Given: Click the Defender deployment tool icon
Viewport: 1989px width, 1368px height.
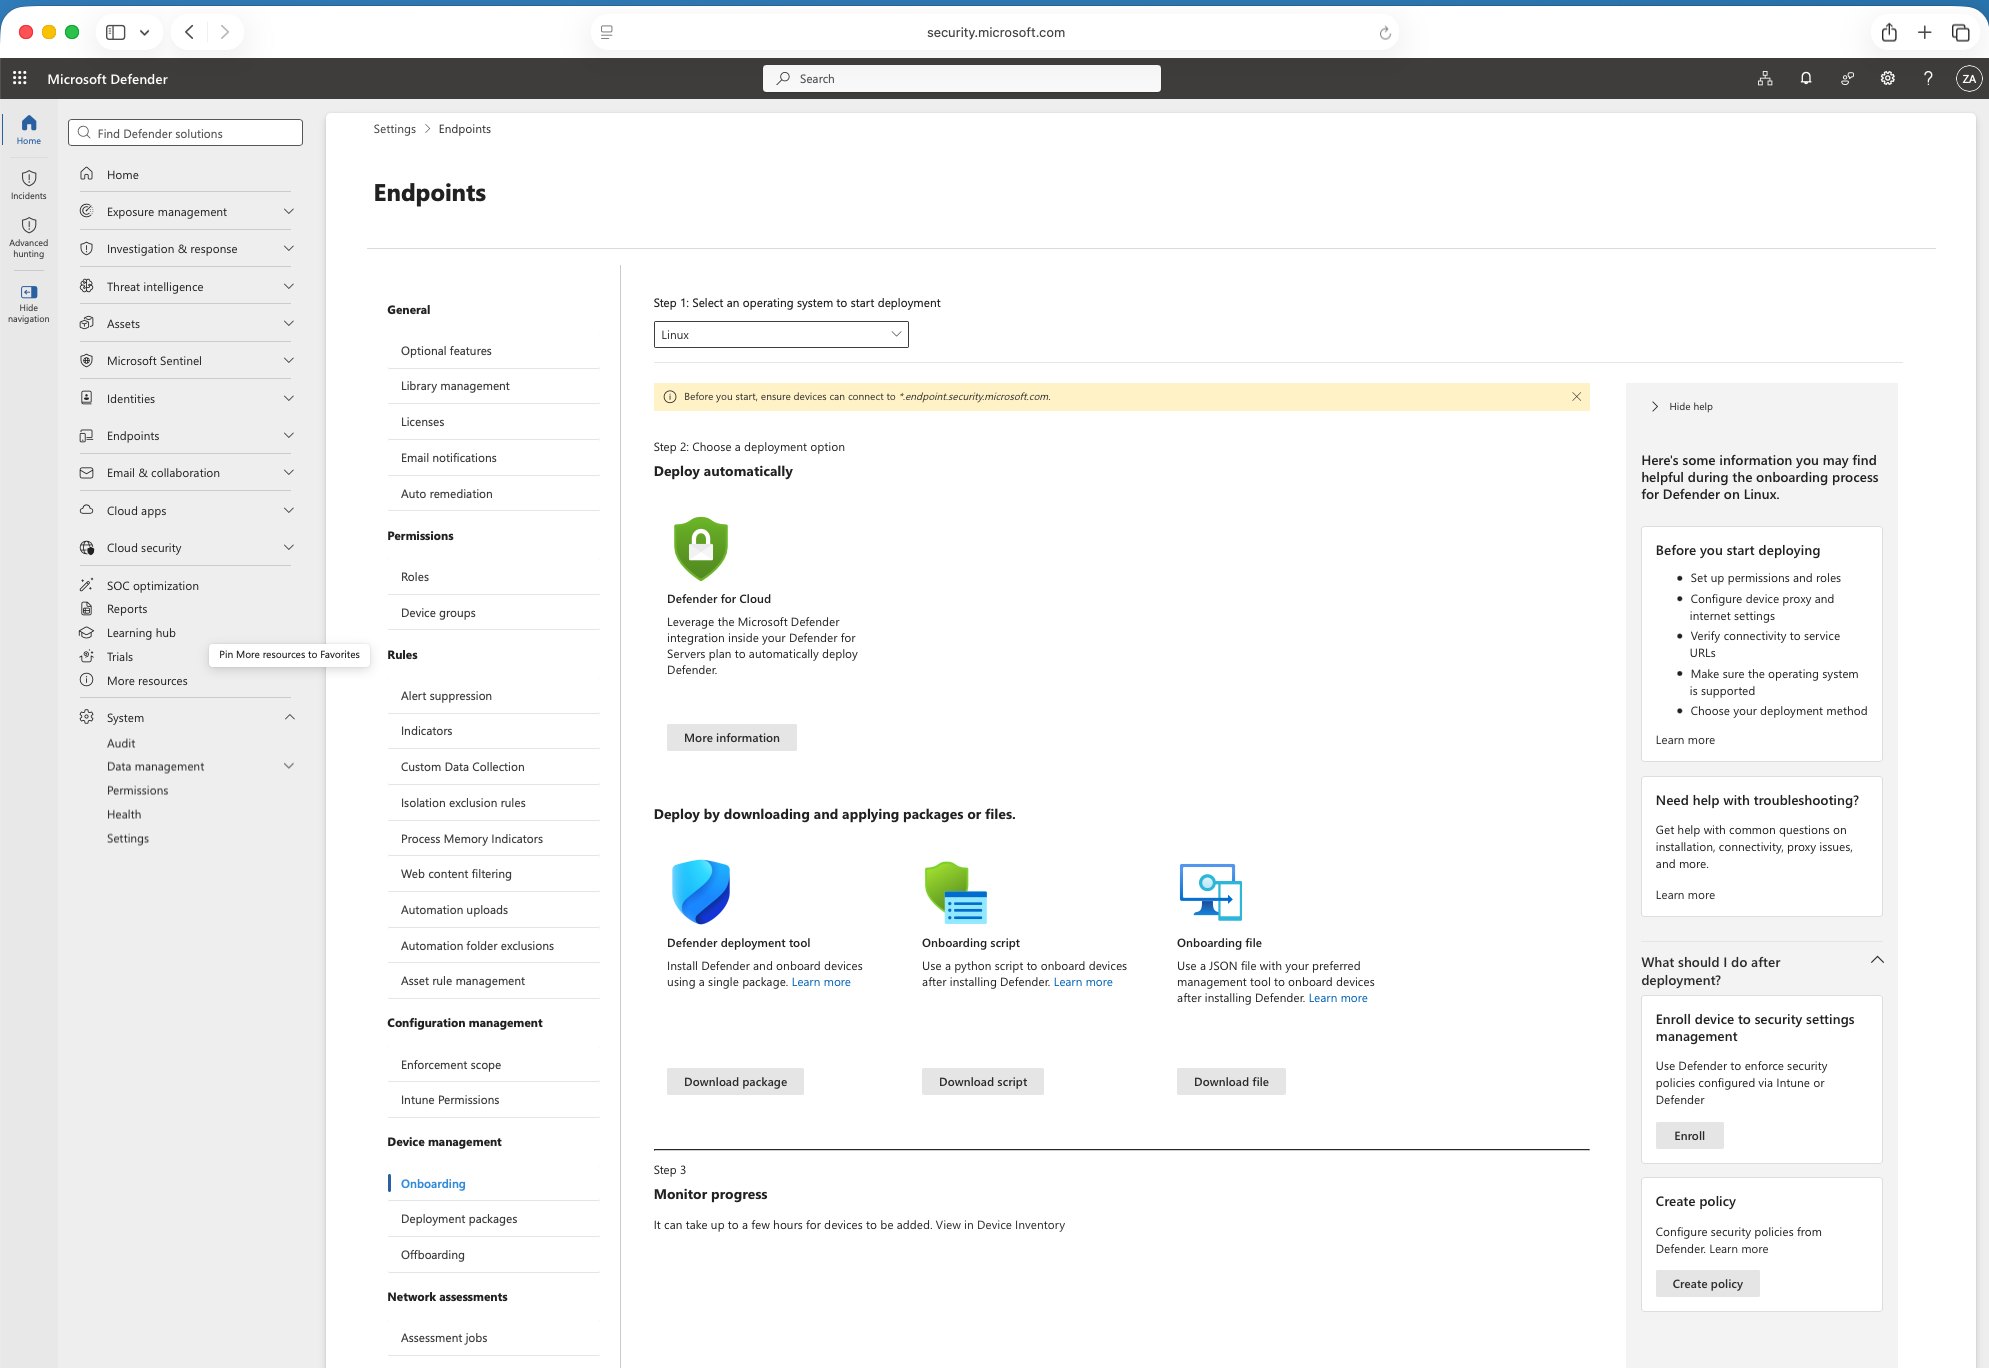Looking at the screenshot, I should 701,891.
